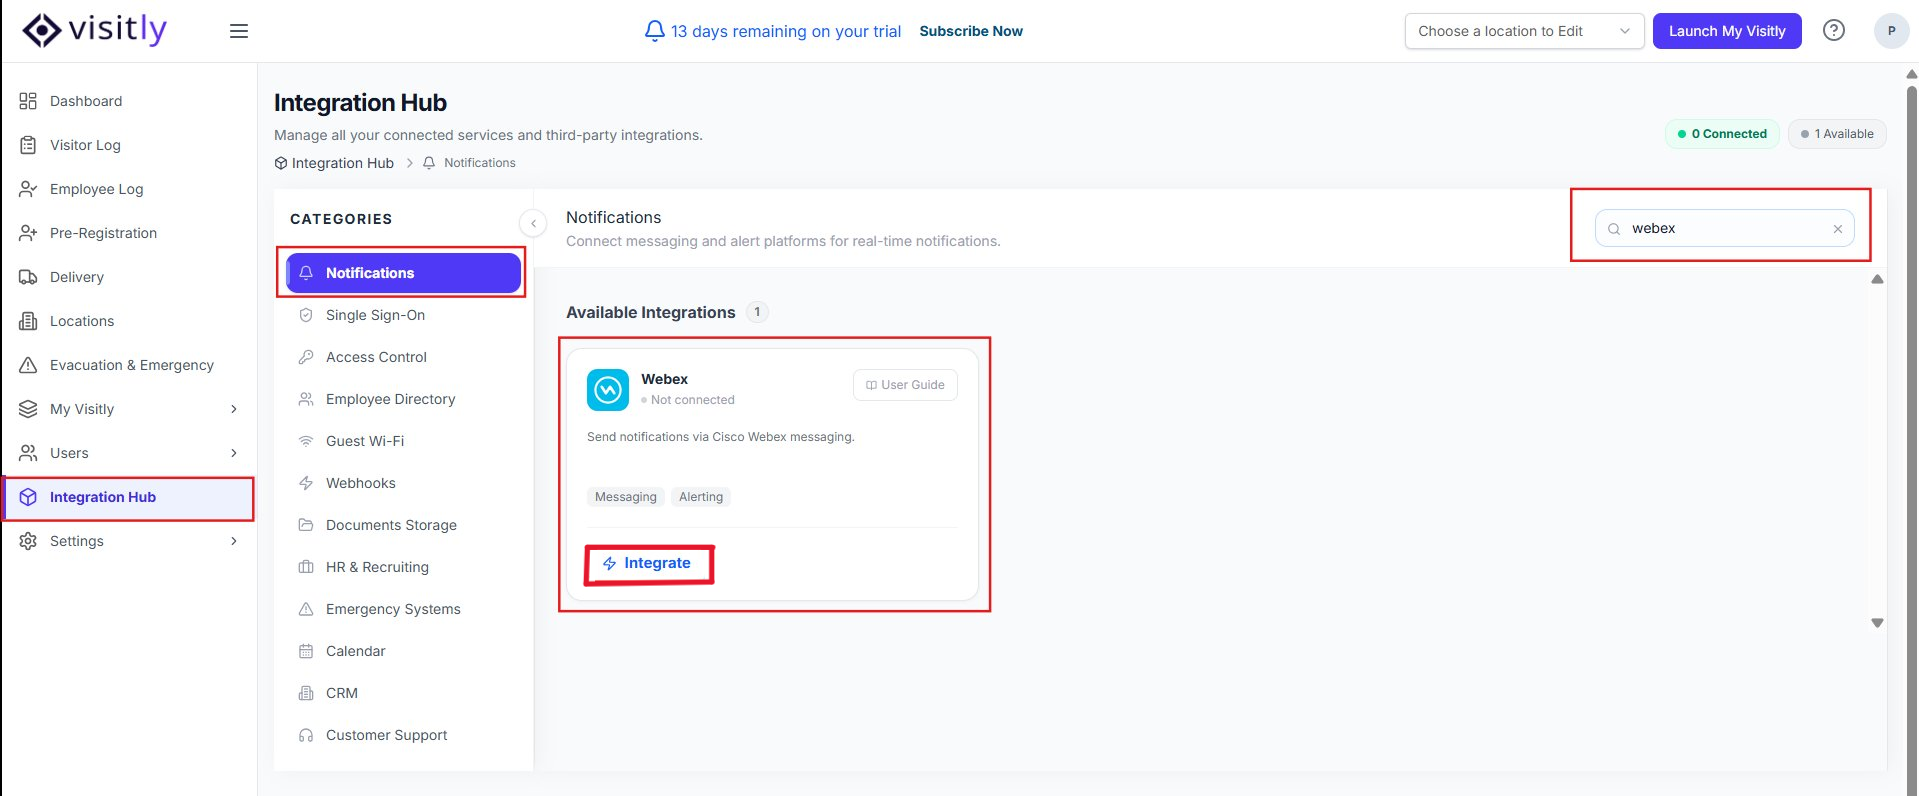
Task: Click the Messaging tag
Action: pos(626,497)
